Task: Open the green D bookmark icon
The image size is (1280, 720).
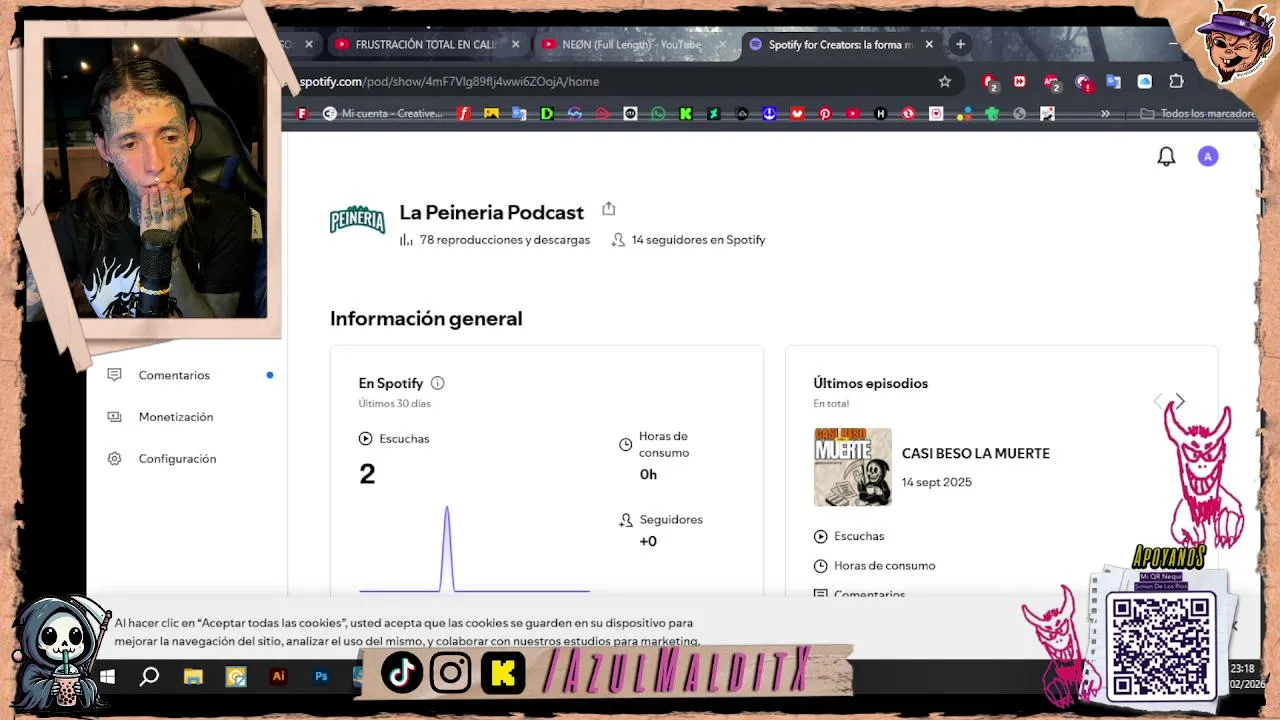Action: tap(547, 114)
